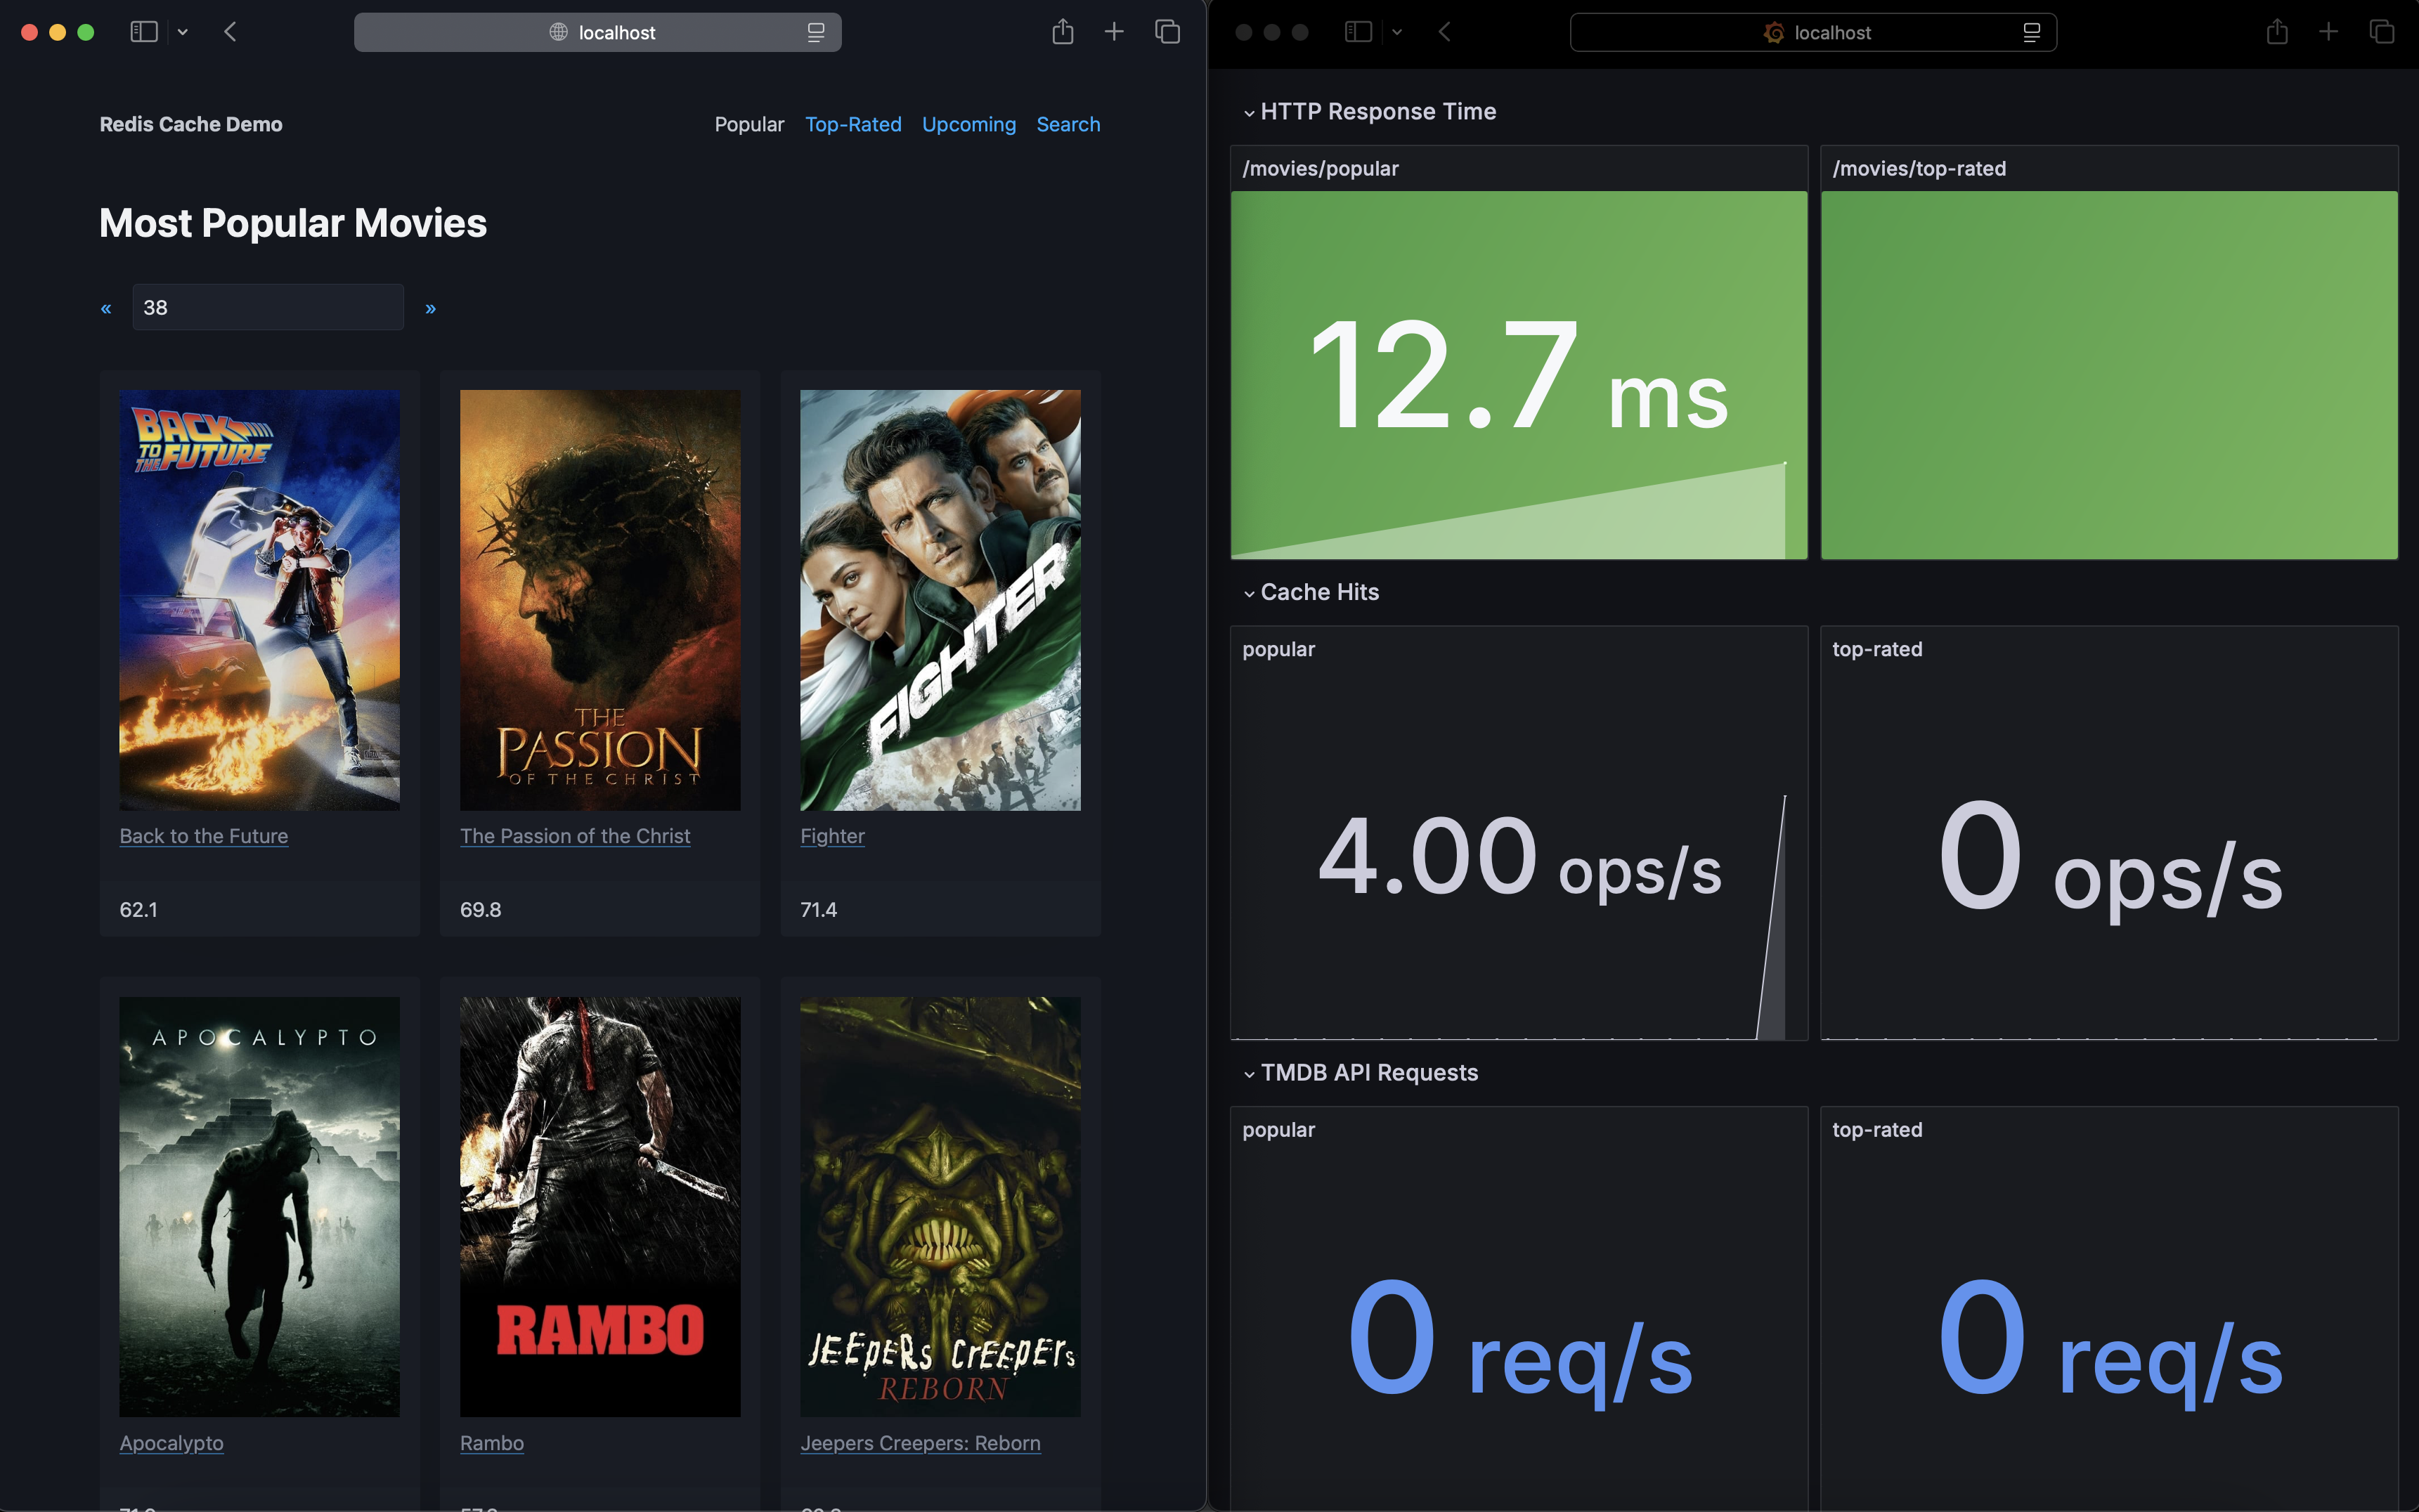Open the Share menu in the left Safari toolbar
Screen dimensions: 2419x1512
1062,31
